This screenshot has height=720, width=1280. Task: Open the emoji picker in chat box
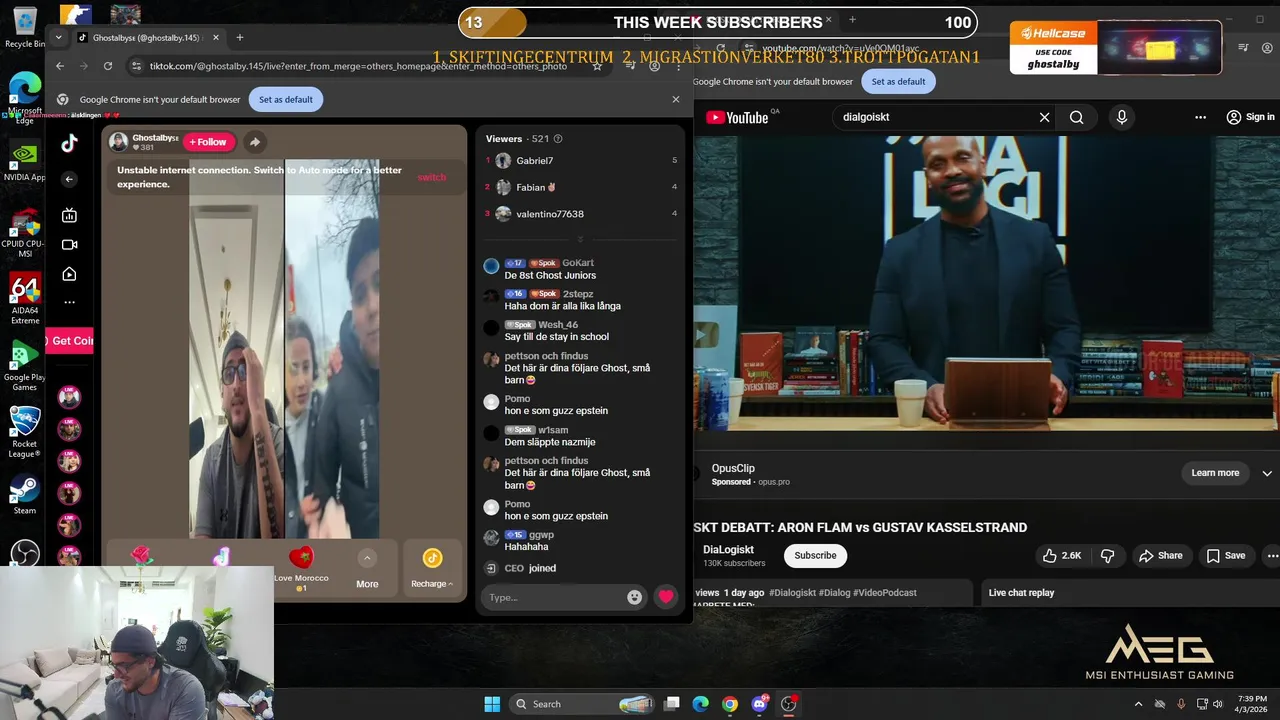pyautogui.click(x=634, y=597)
